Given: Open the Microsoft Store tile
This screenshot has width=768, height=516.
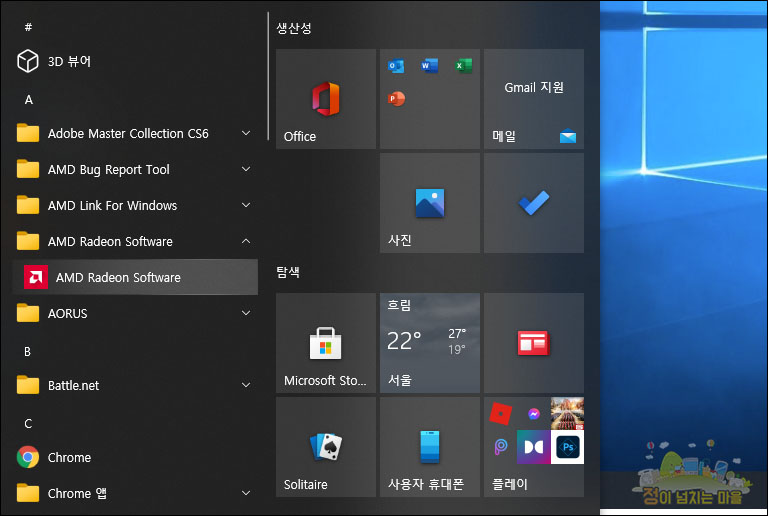Looking at the screenshot, I should pyautogui.click(x=326, y=343).
